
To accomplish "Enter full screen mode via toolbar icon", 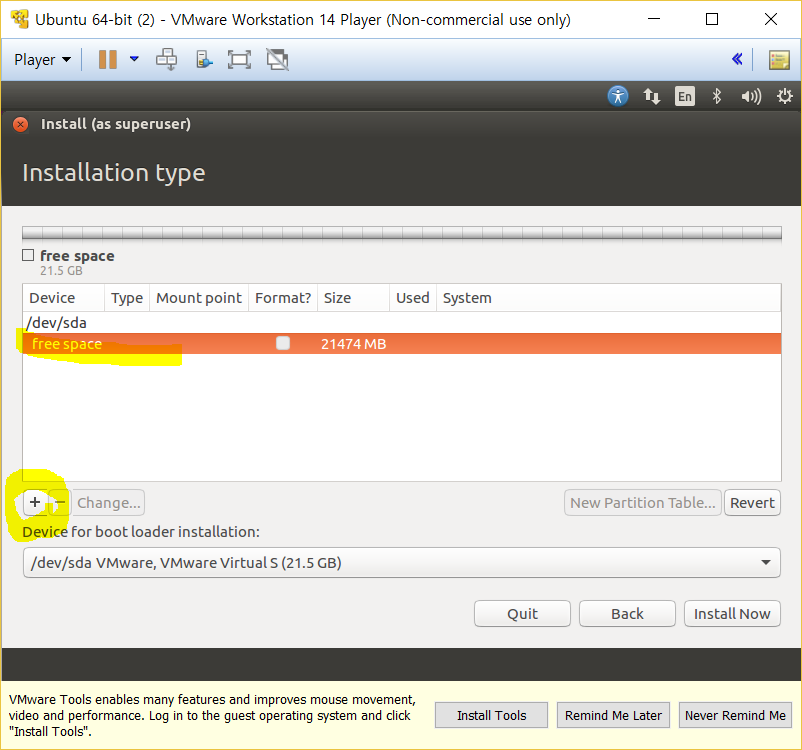I will [x=239, y=60].
